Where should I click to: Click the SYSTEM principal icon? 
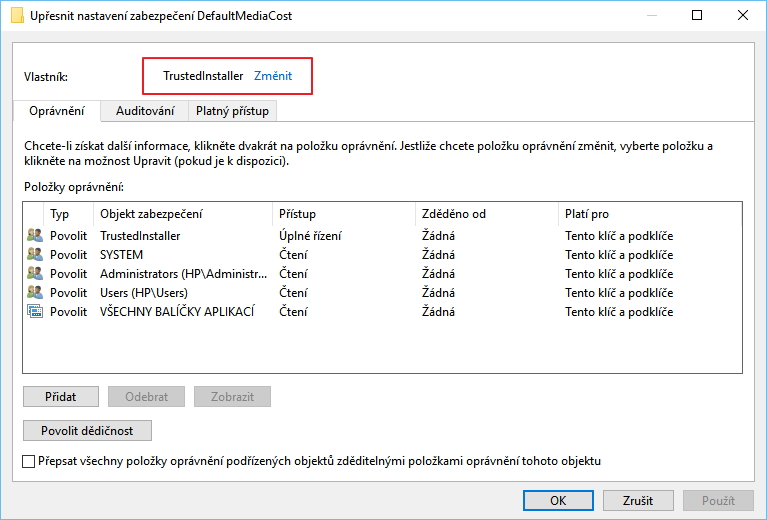click(35, 255)
